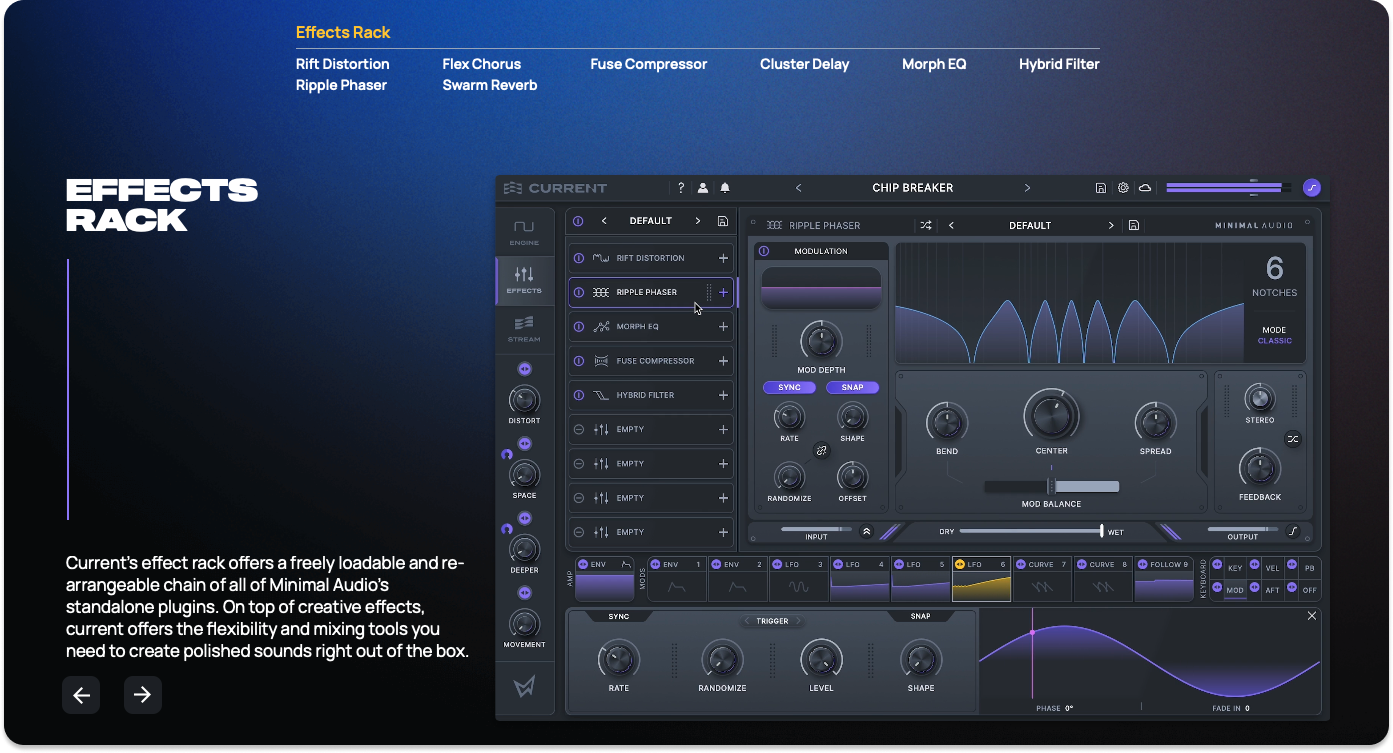Click the plus icon on Ripple Phaser row
Screen dimensions: 1393x753
pyautogui.click(x=723, y=292)
